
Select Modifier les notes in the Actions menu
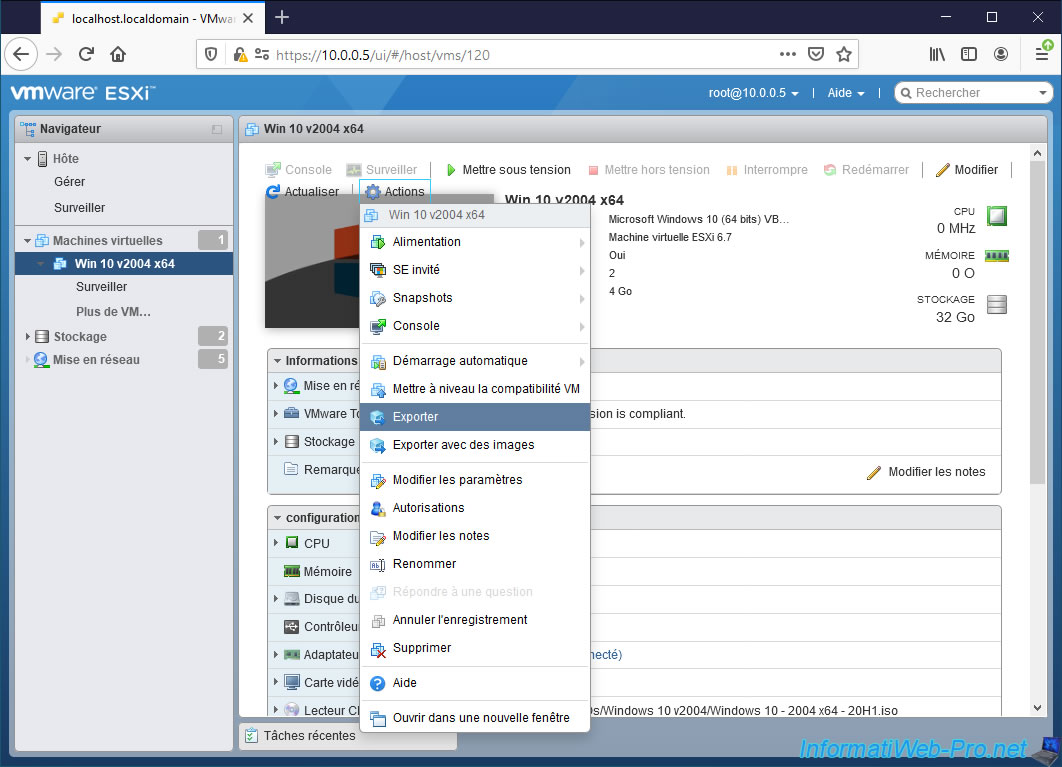[475, 536]
